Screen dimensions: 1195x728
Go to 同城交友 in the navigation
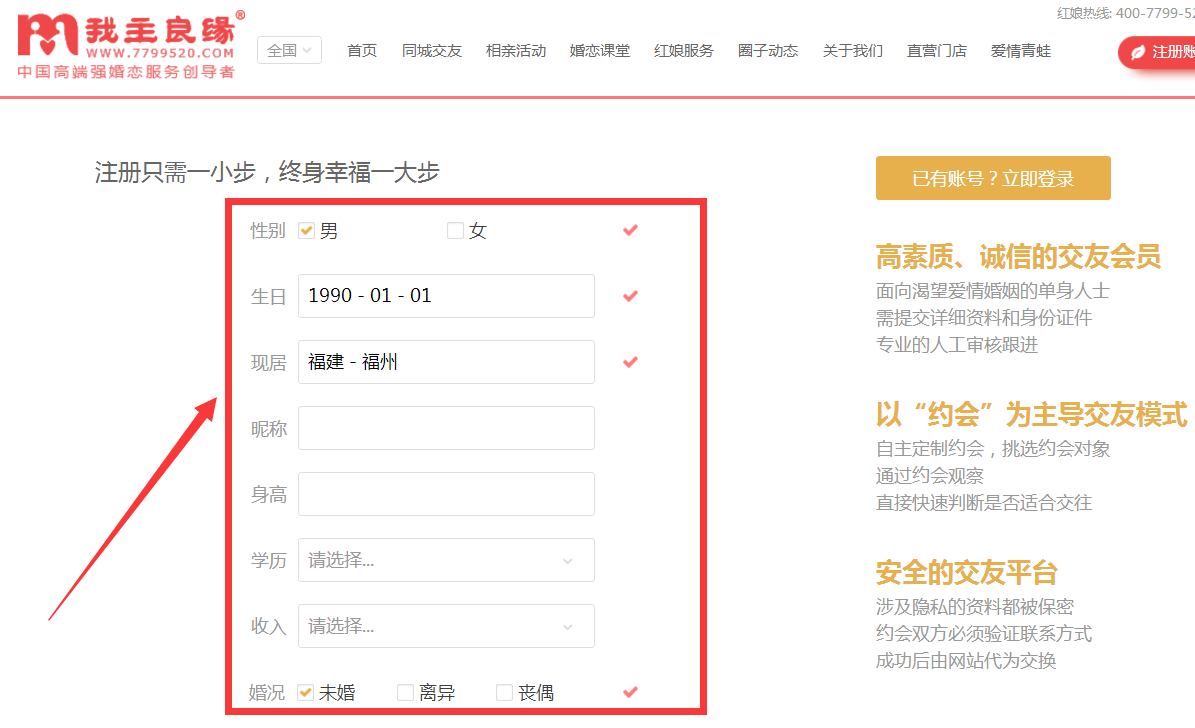432,51
